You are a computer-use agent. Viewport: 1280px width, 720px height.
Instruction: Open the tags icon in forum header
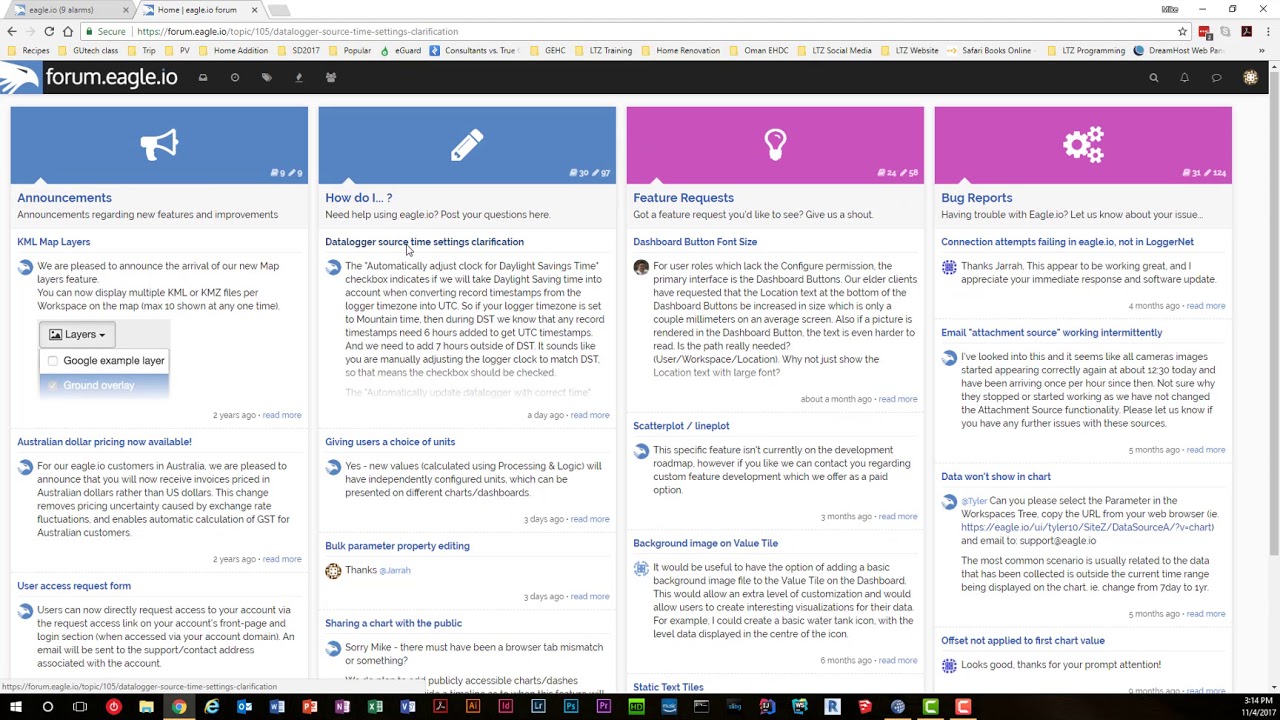(267, 78)
